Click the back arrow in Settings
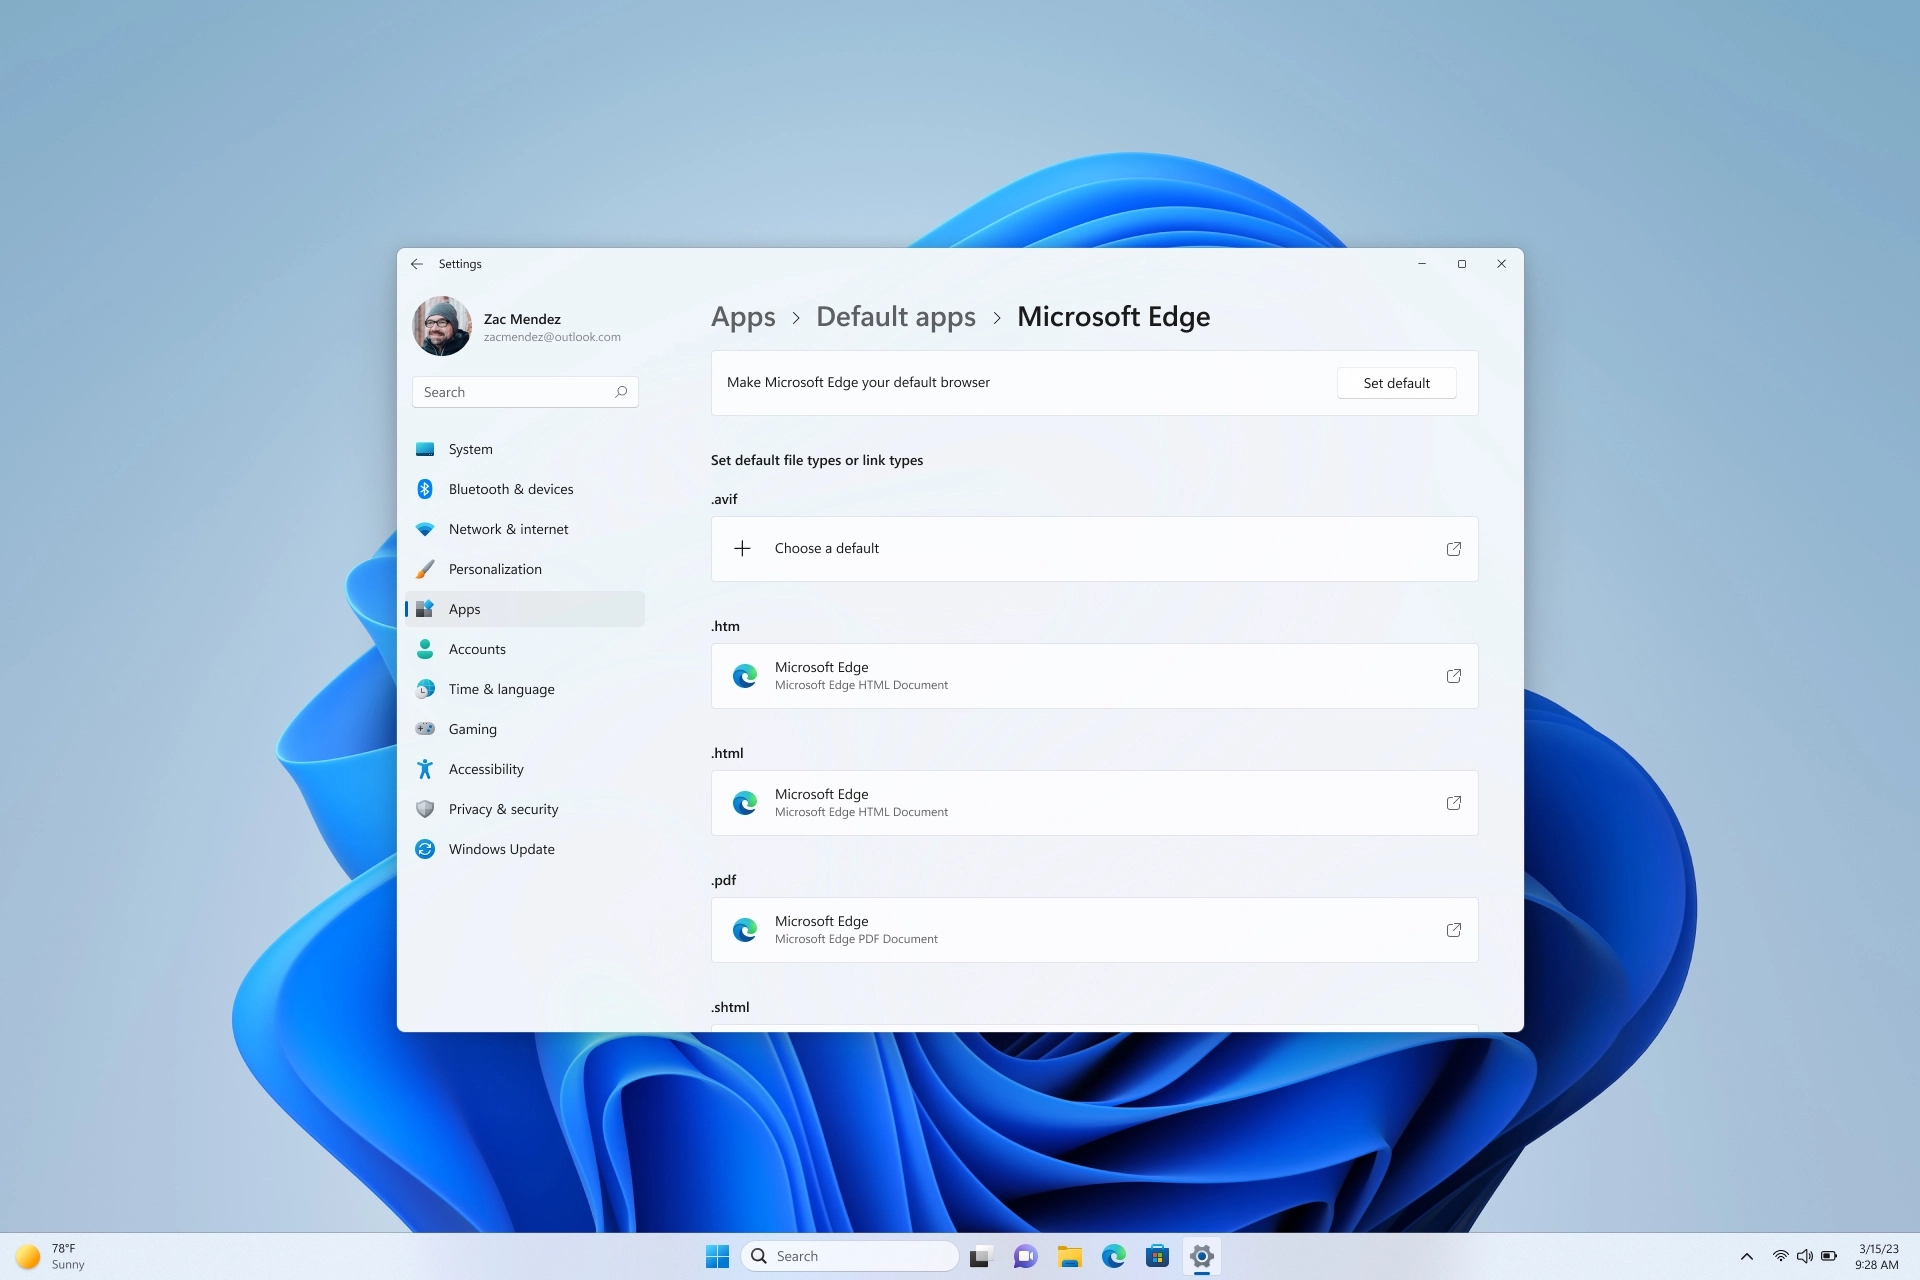The width and height of the screenshot is (1920, 1280). tap(416, 263)
